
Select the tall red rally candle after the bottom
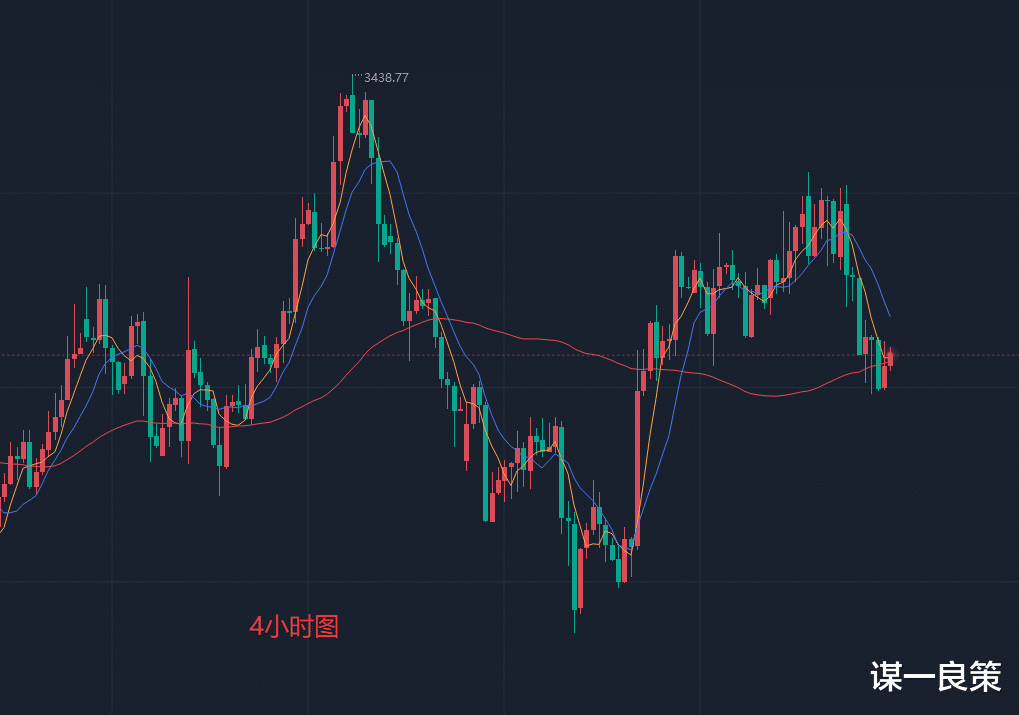[x=637, y=468]
